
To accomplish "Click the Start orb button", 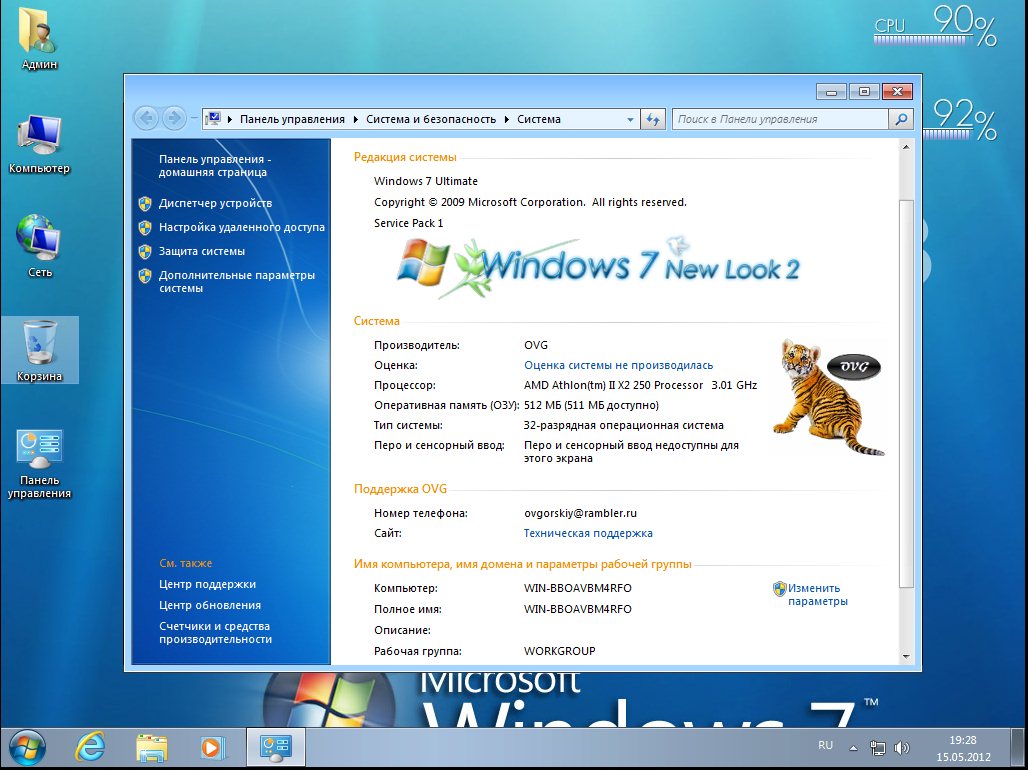I will [27, 746].
